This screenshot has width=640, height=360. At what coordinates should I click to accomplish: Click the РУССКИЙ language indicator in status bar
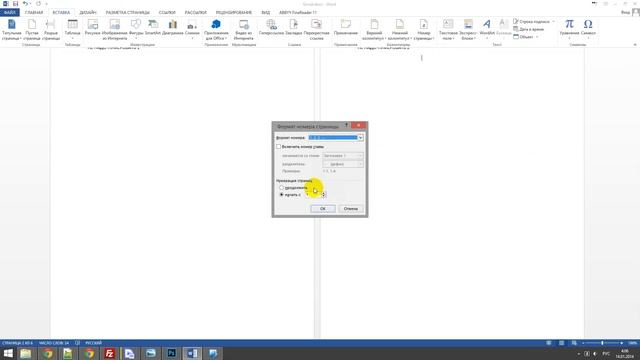click(93, 343)
